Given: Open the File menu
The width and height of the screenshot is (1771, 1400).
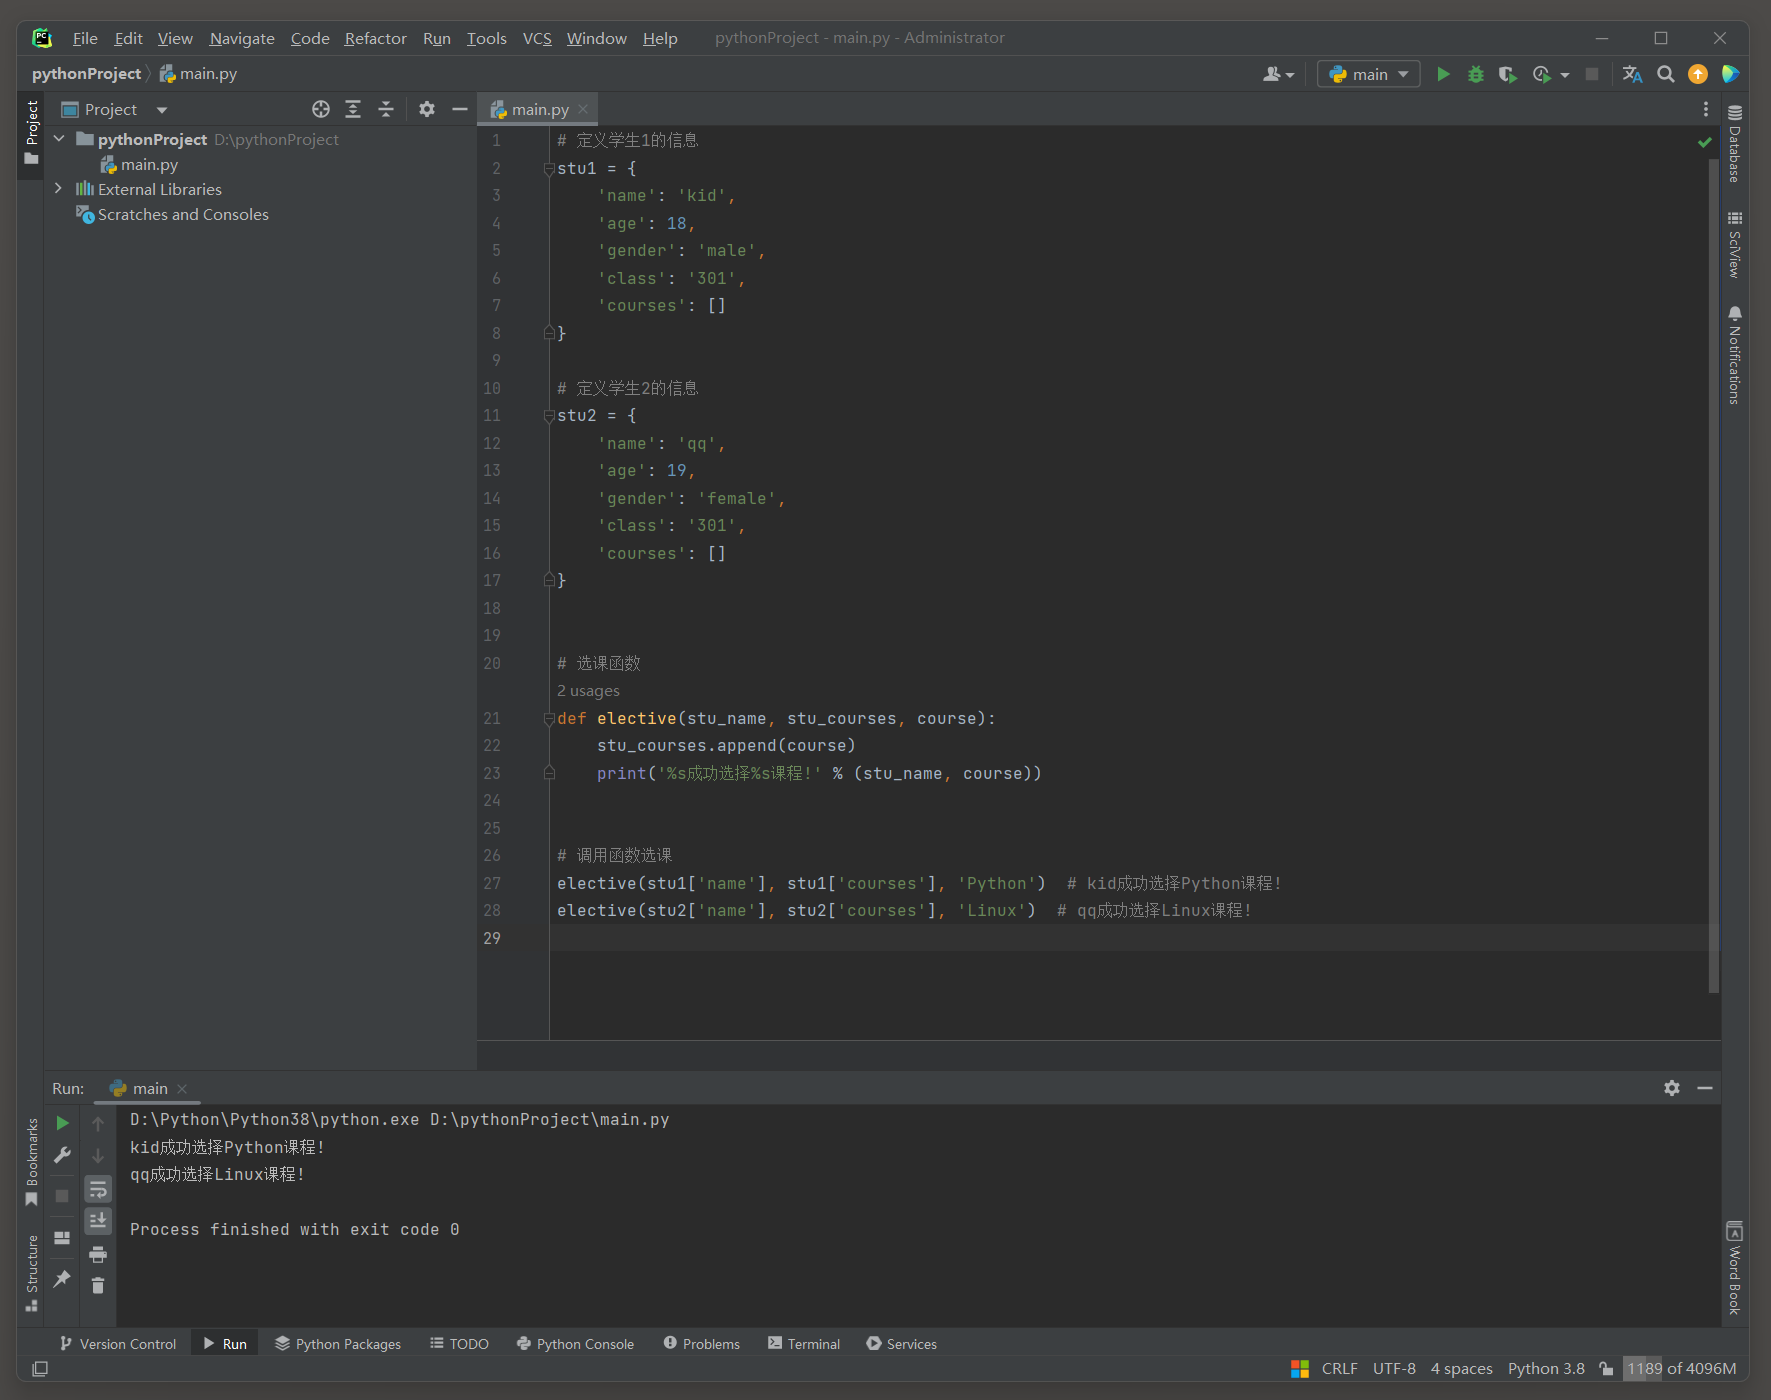Looking at the screenshot, I should (x=85, y=38).
